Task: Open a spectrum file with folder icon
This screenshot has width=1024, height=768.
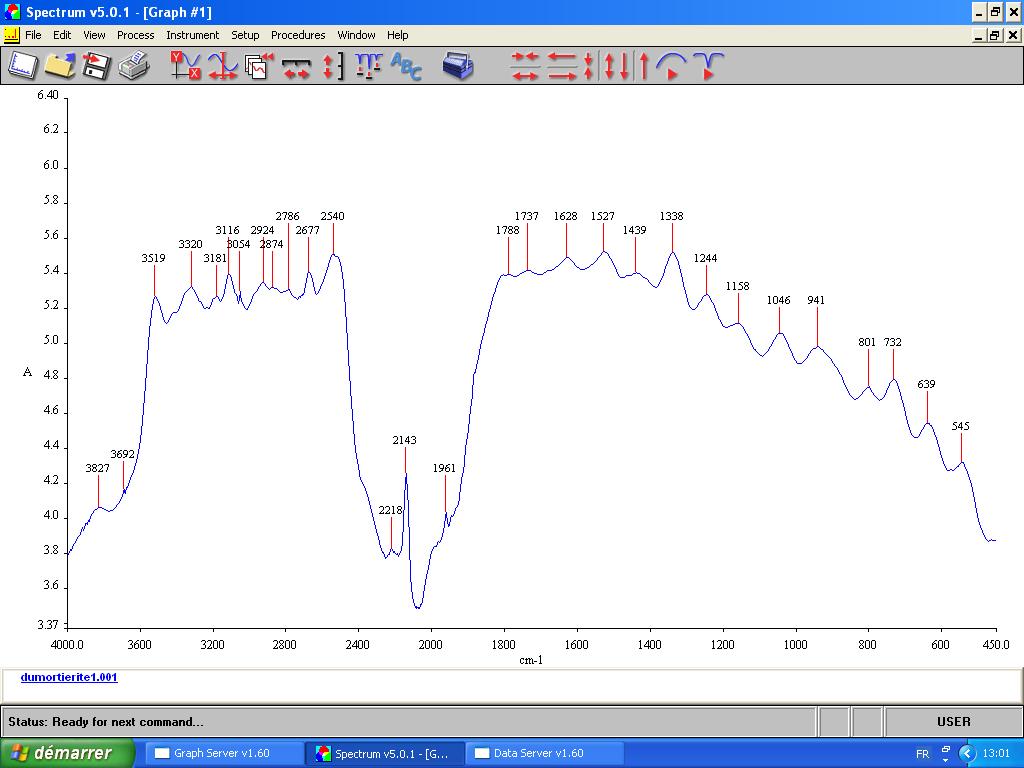Action: click(x=60, y=66)
